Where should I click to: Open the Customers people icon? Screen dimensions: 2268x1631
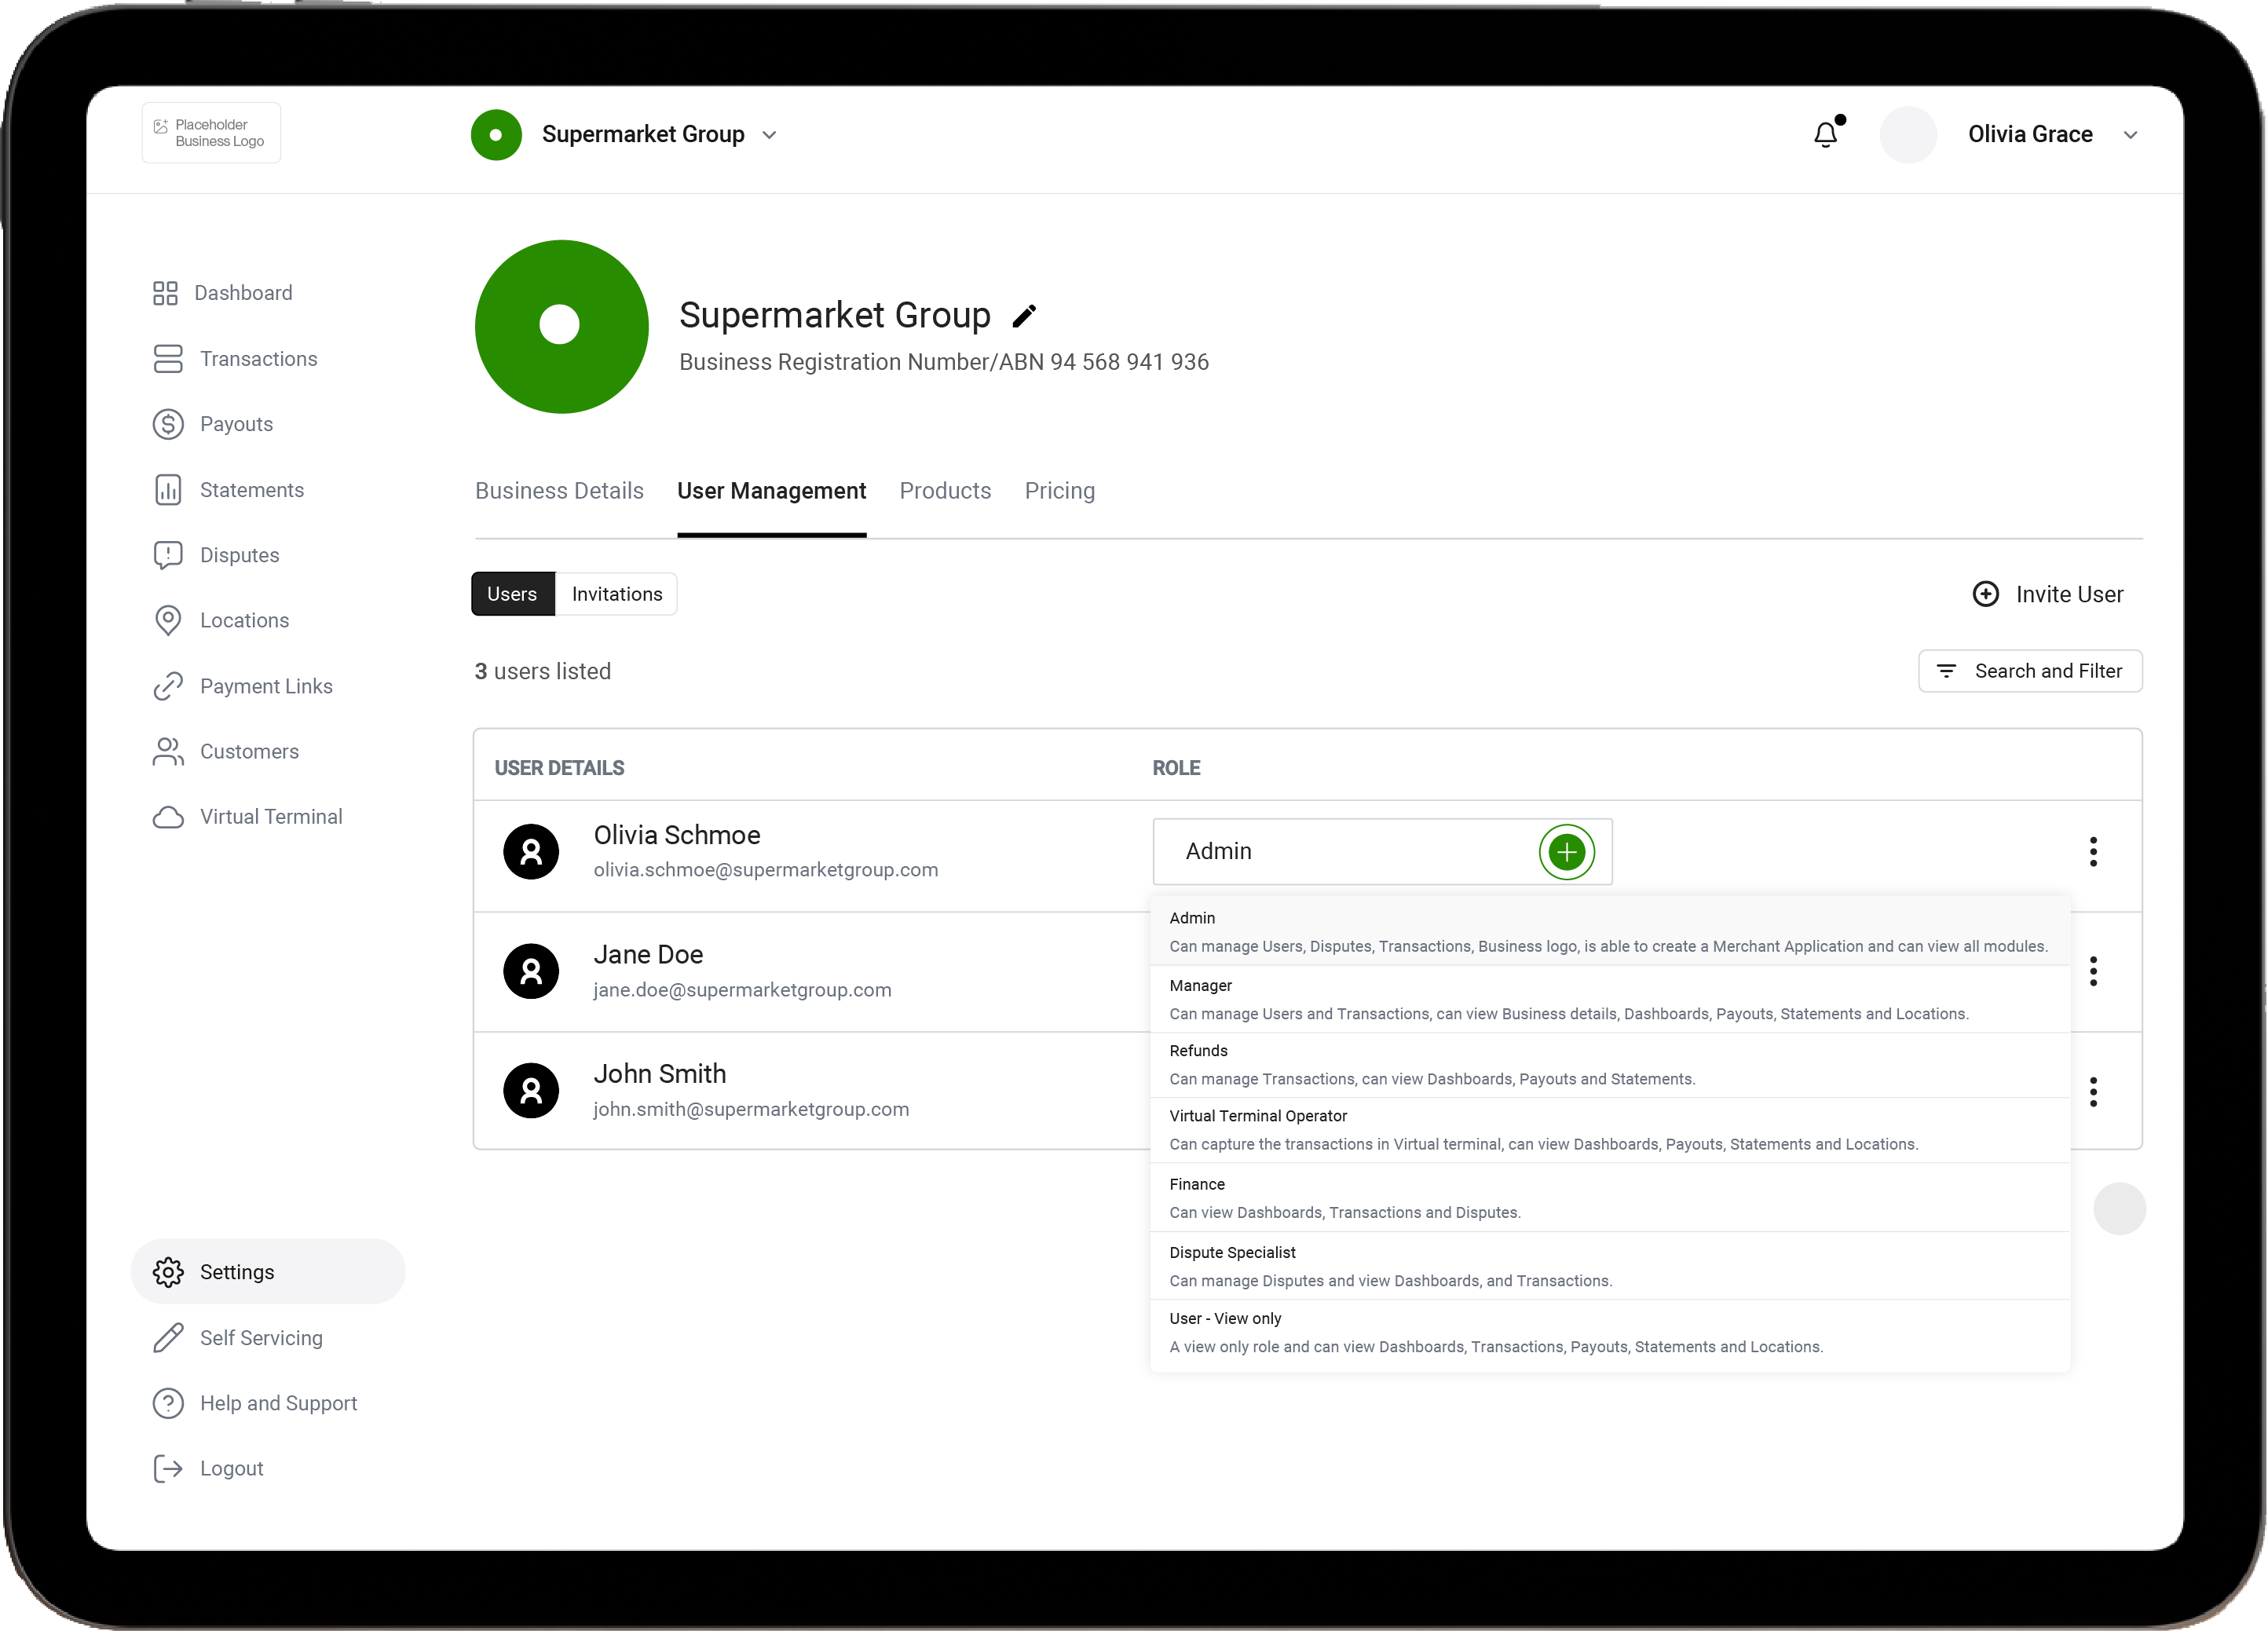(168, 751)
